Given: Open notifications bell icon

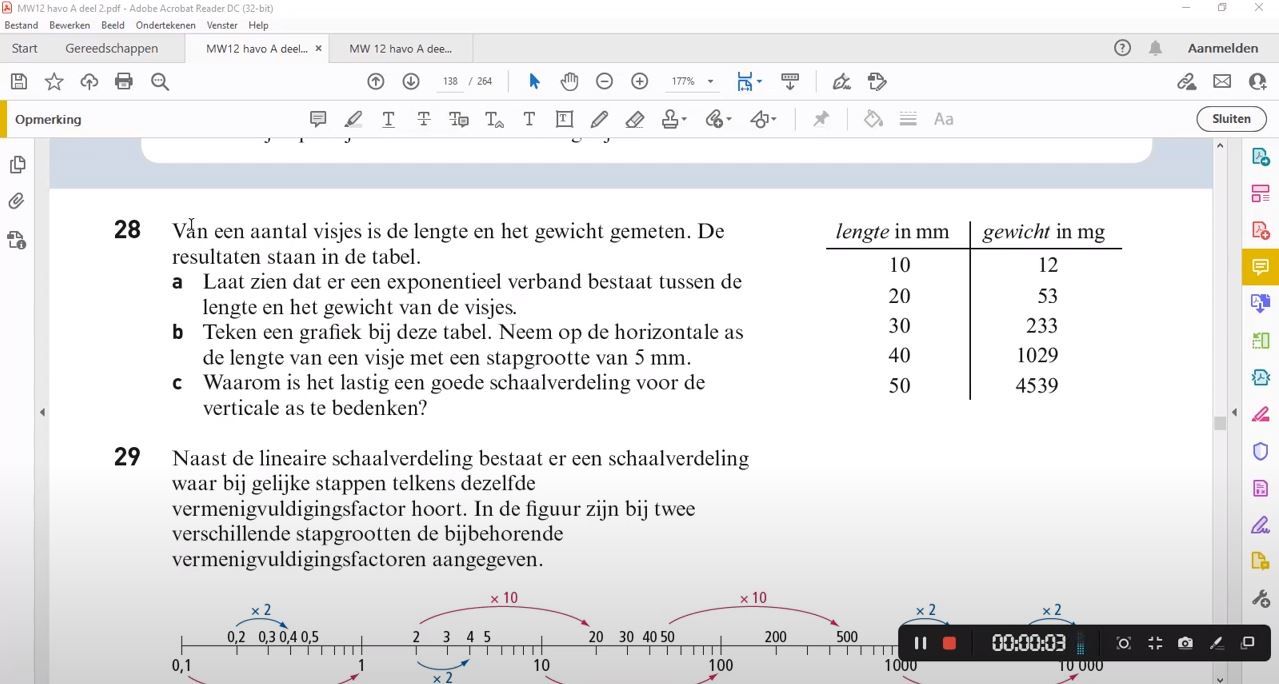Looking at the screenshot, I should click(x=1155, y=48).
